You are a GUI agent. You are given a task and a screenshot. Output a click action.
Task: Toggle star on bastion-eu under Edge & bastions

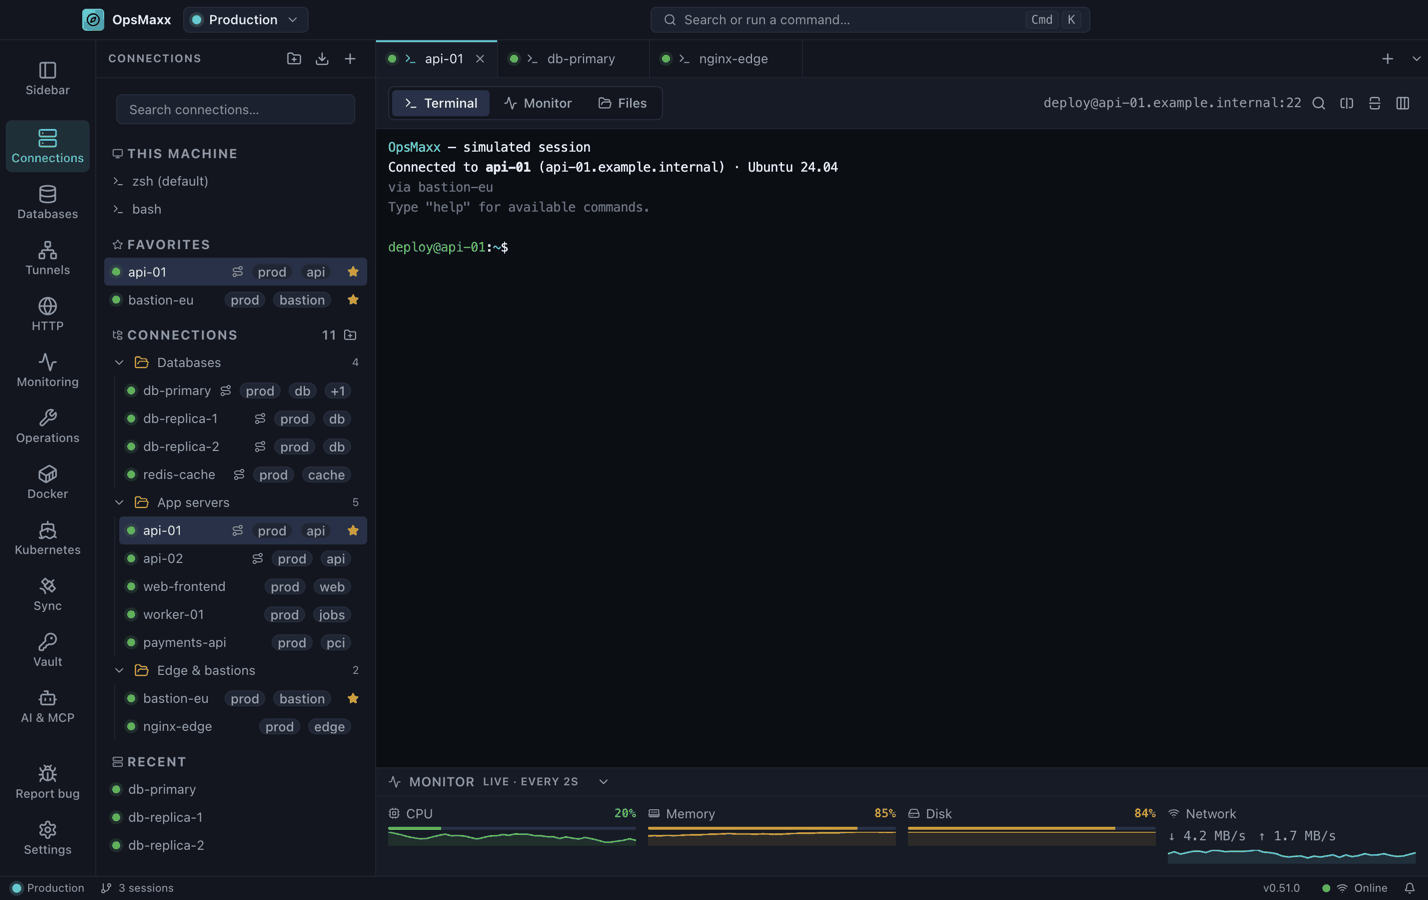pos(353,699)
